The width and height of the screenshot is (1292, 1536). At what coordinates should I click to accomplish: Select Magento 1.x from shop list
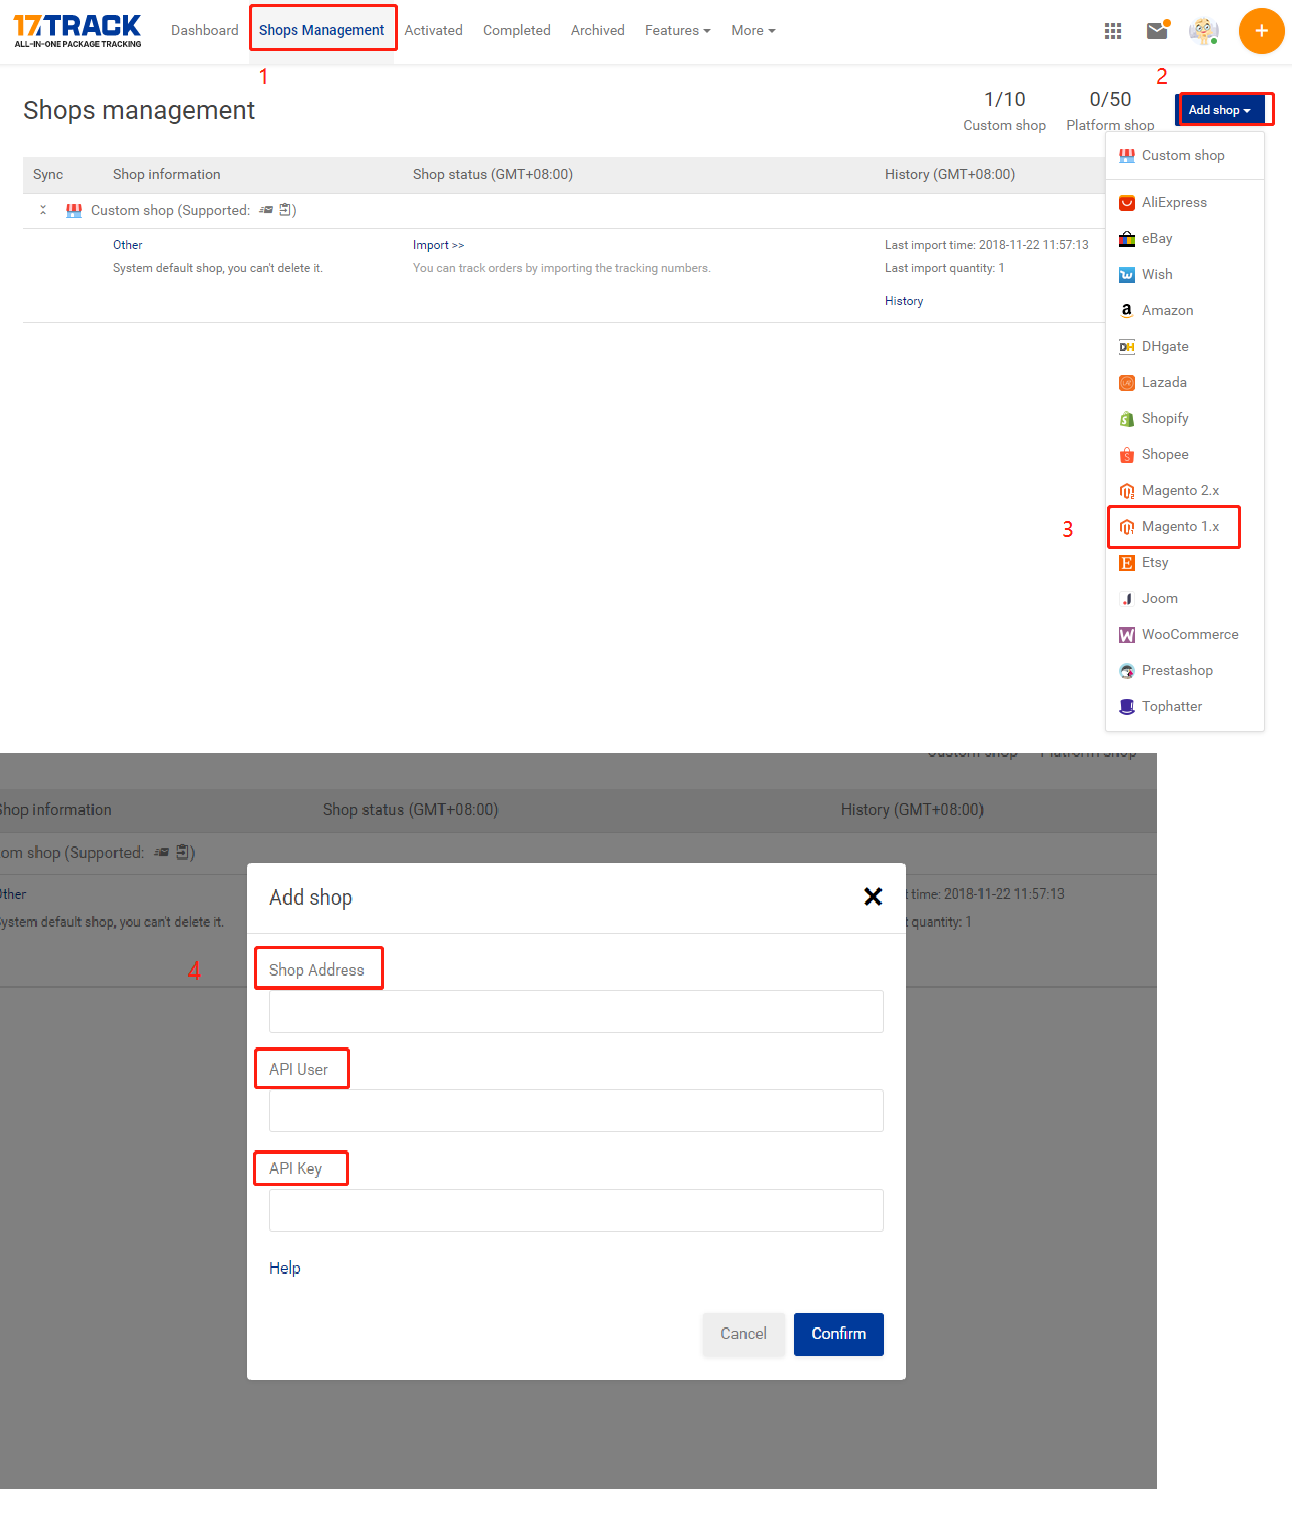pyautogui.click(x=1180, y=527)
